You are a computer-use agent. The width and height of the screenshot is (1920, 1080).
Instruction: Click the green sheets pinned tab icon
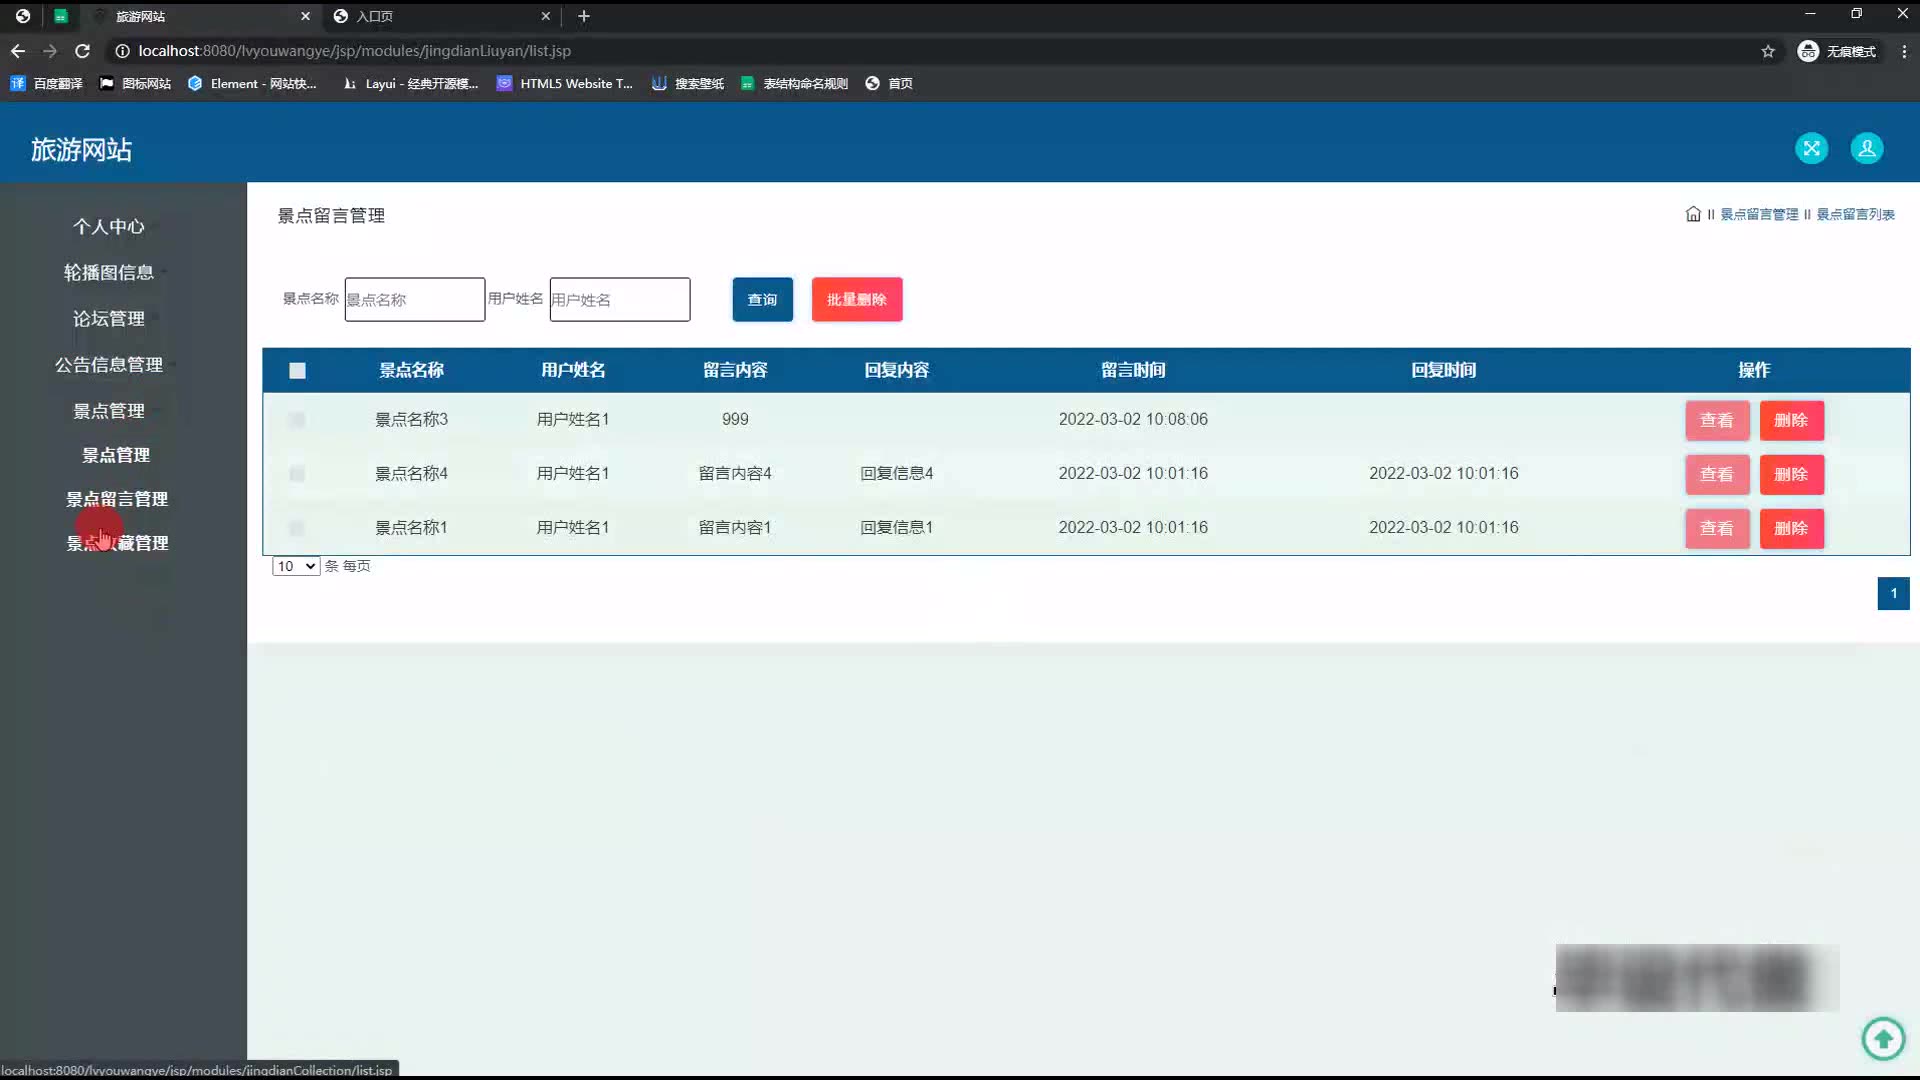point(60,16)
